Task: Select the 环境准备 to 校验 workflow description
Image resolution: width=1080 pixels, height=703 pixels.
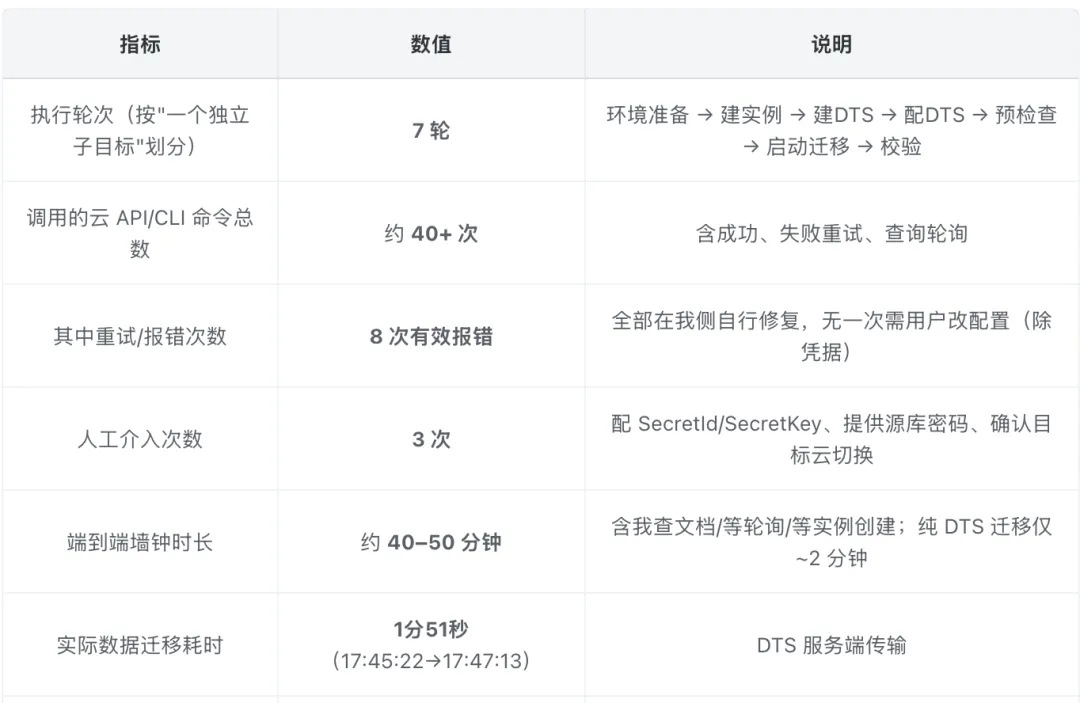Action: click(x=831, y=130)
